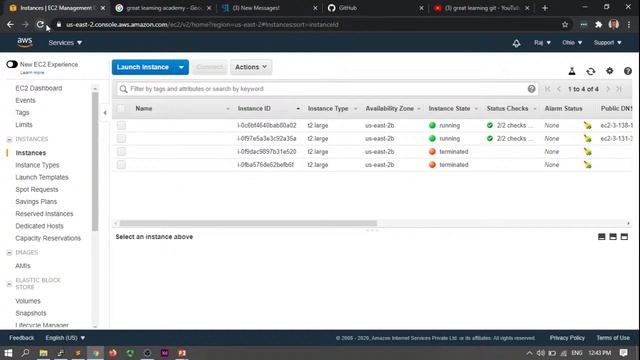Open Instance Types in sidebar
This screenshot has width=640, height=360.
coord(37,165)
